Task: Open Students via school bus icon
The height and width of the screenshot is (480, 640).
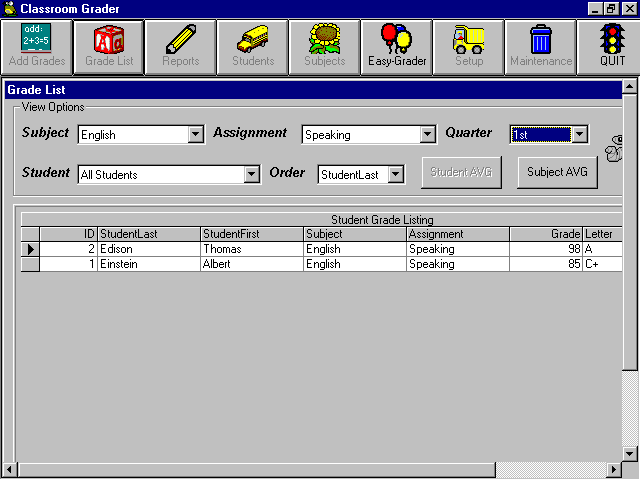Action: click(252, 47)
